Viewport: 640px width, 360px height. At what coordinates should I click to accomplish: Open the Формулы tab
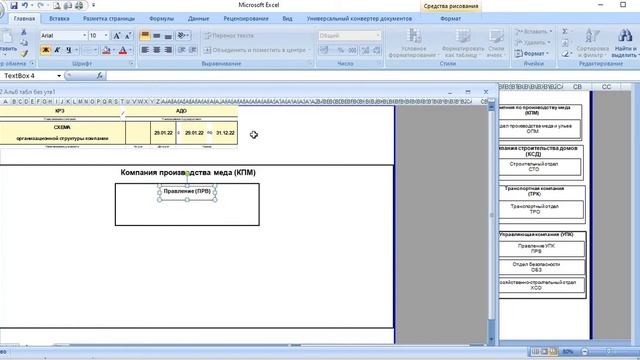point(161,18)
